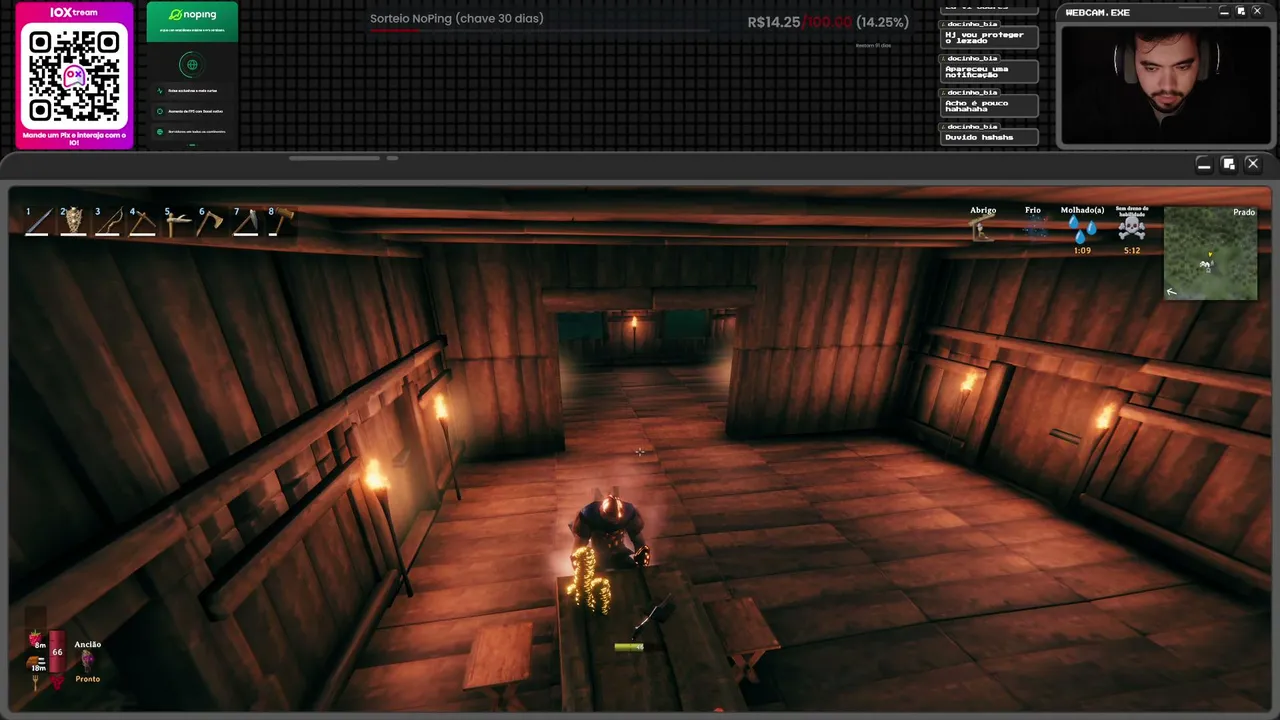Click the "Apareceu uma notificação" chat message
Viewport: 1280px width, 720px height.
point(989,72)
